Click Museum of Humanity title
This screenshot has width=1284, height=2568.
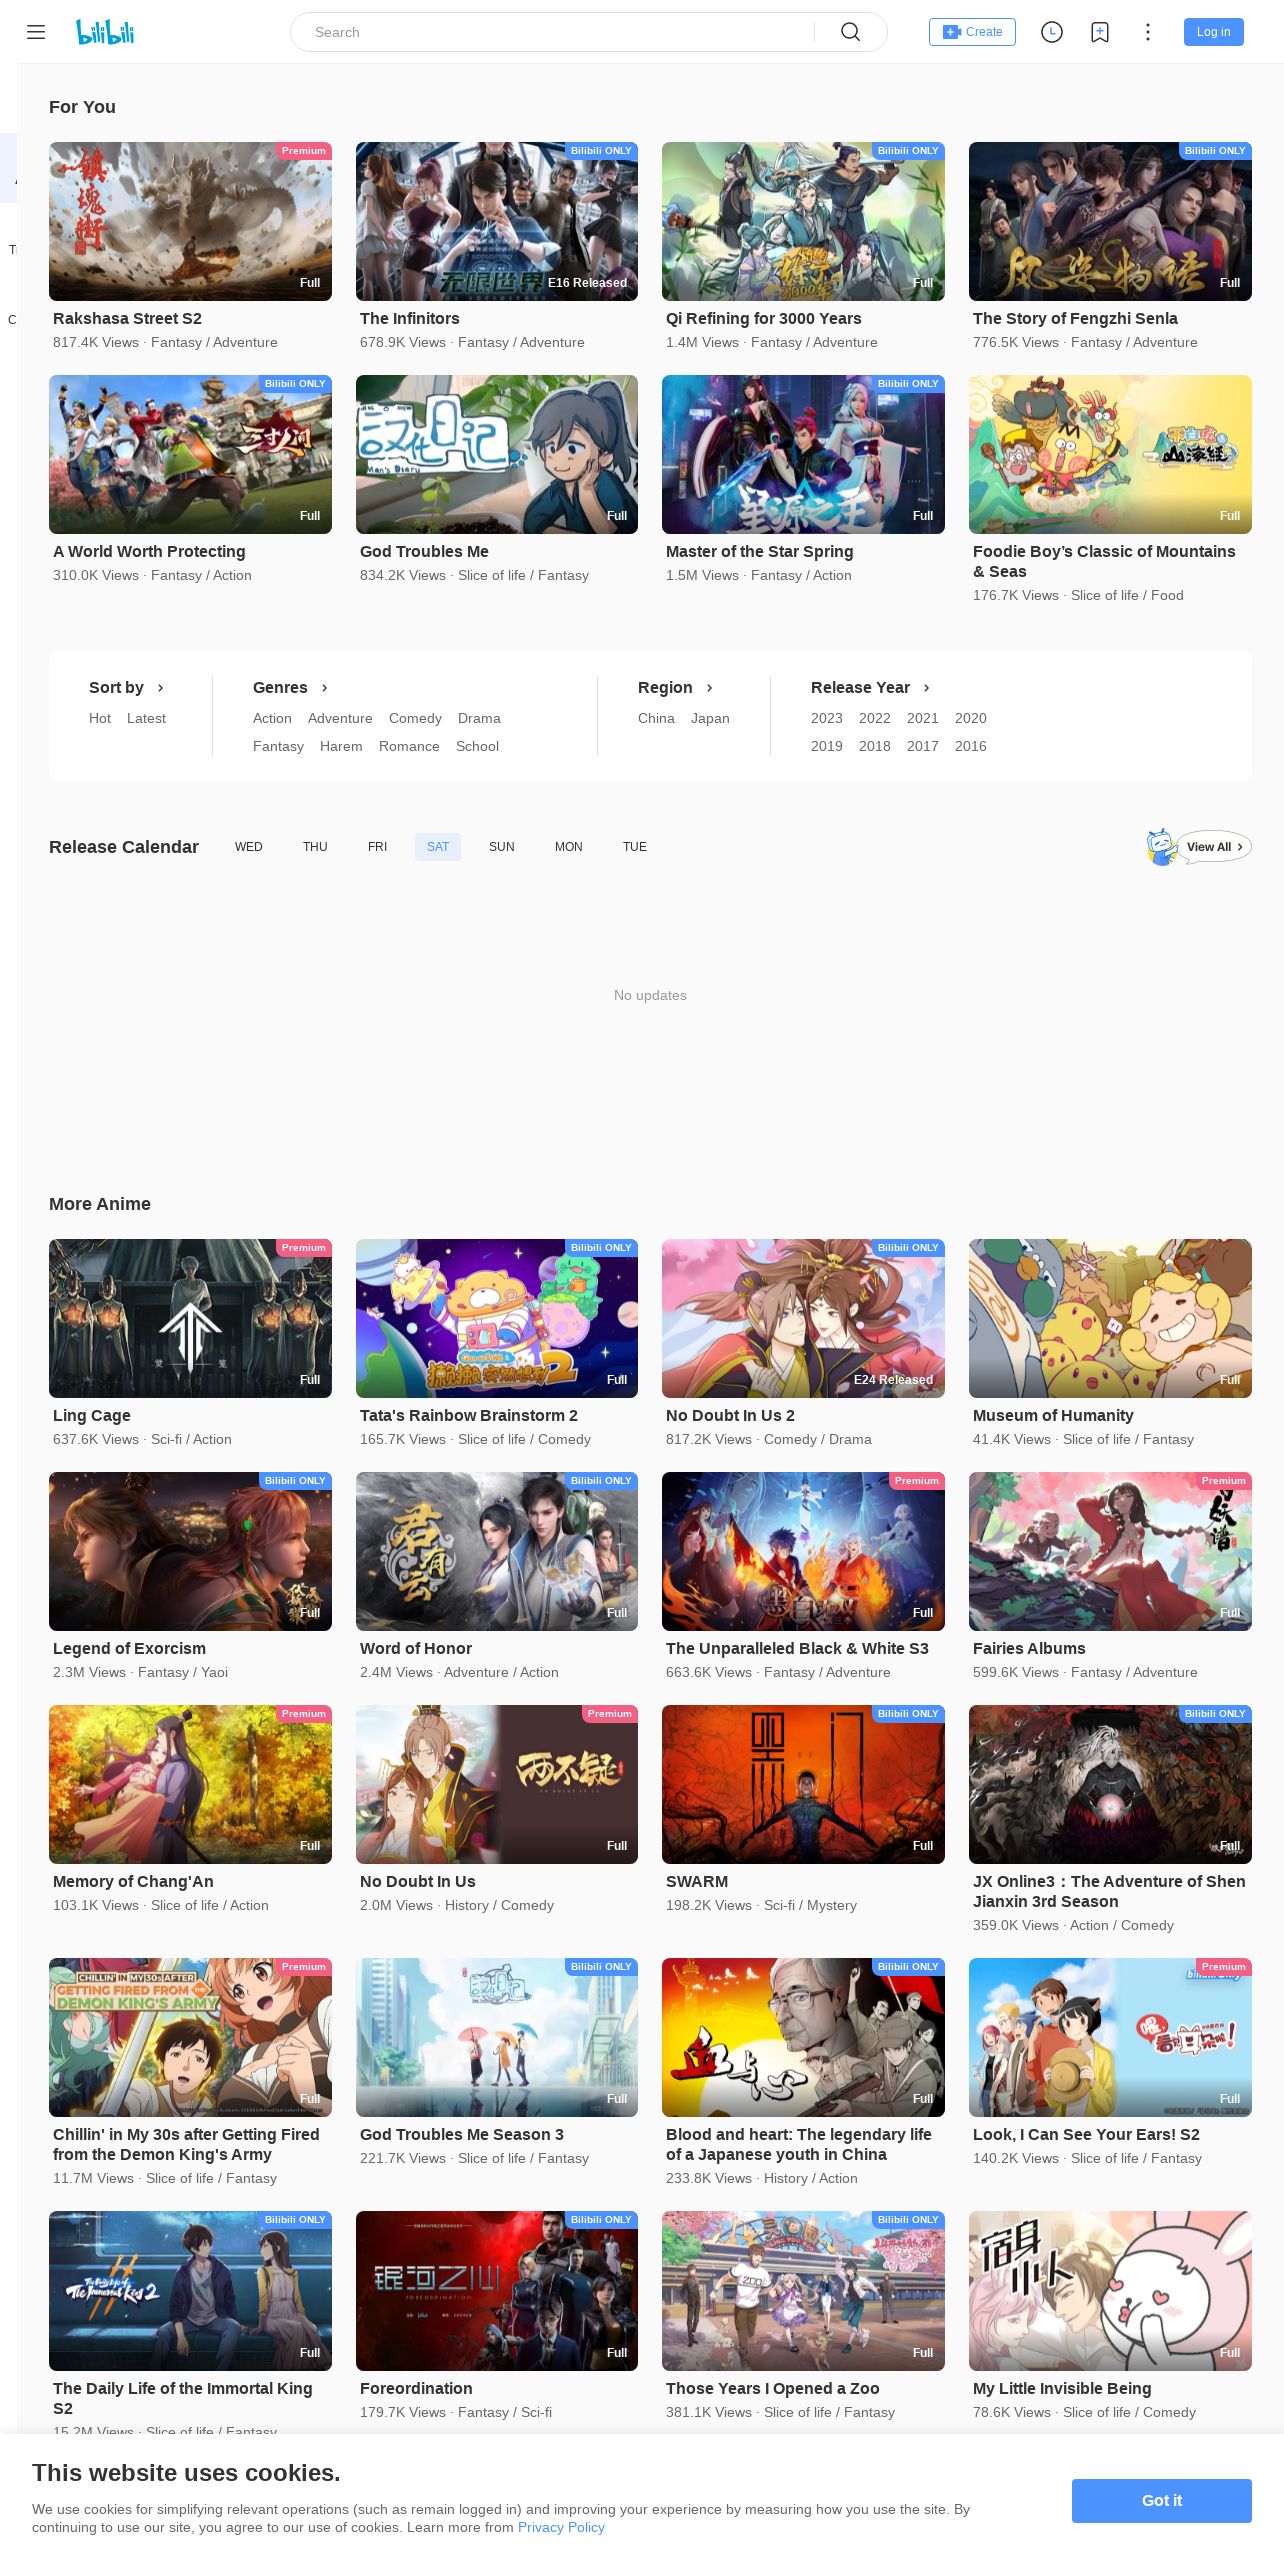click(1053, 1415)
